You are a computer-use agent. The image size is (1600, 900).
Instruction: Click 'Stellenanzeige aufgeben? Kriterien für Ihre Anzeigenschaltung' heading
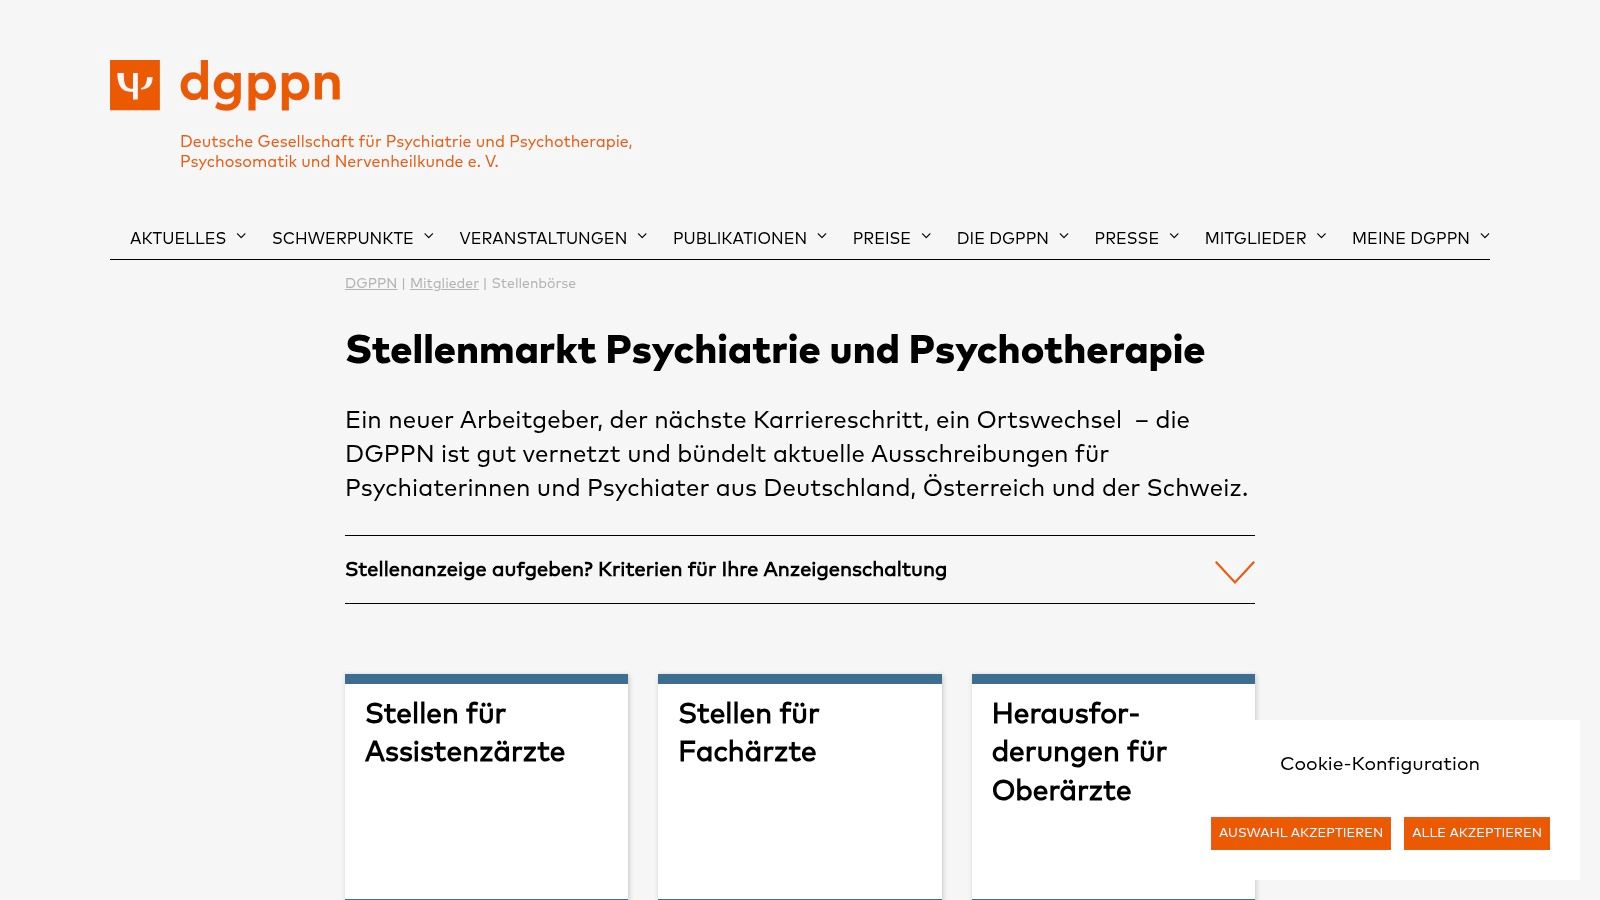coord(646,569)
